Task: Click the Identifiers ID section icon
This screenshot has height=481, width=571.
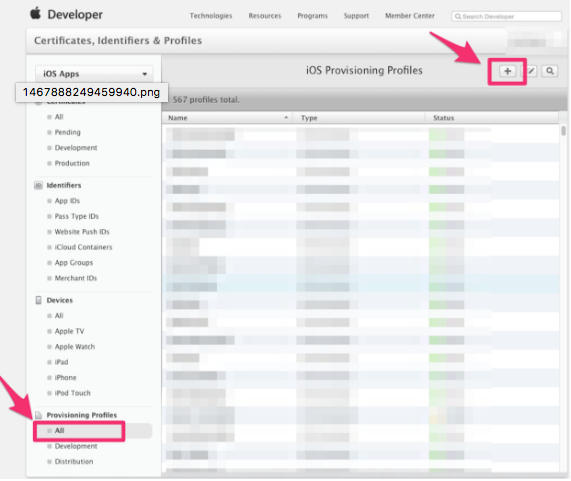Action: pos(38,185)
